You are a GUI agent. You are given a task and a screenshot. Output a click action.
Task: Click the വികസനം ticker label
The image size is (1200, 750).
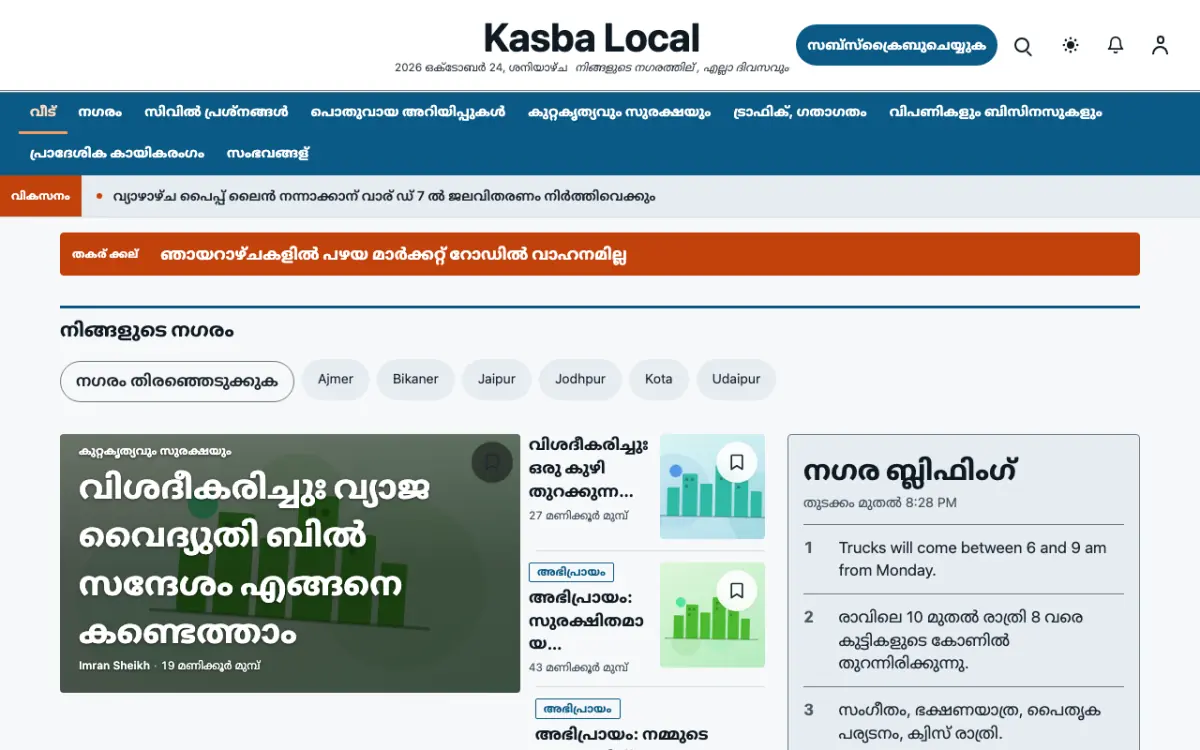click(x=41, y=197)
